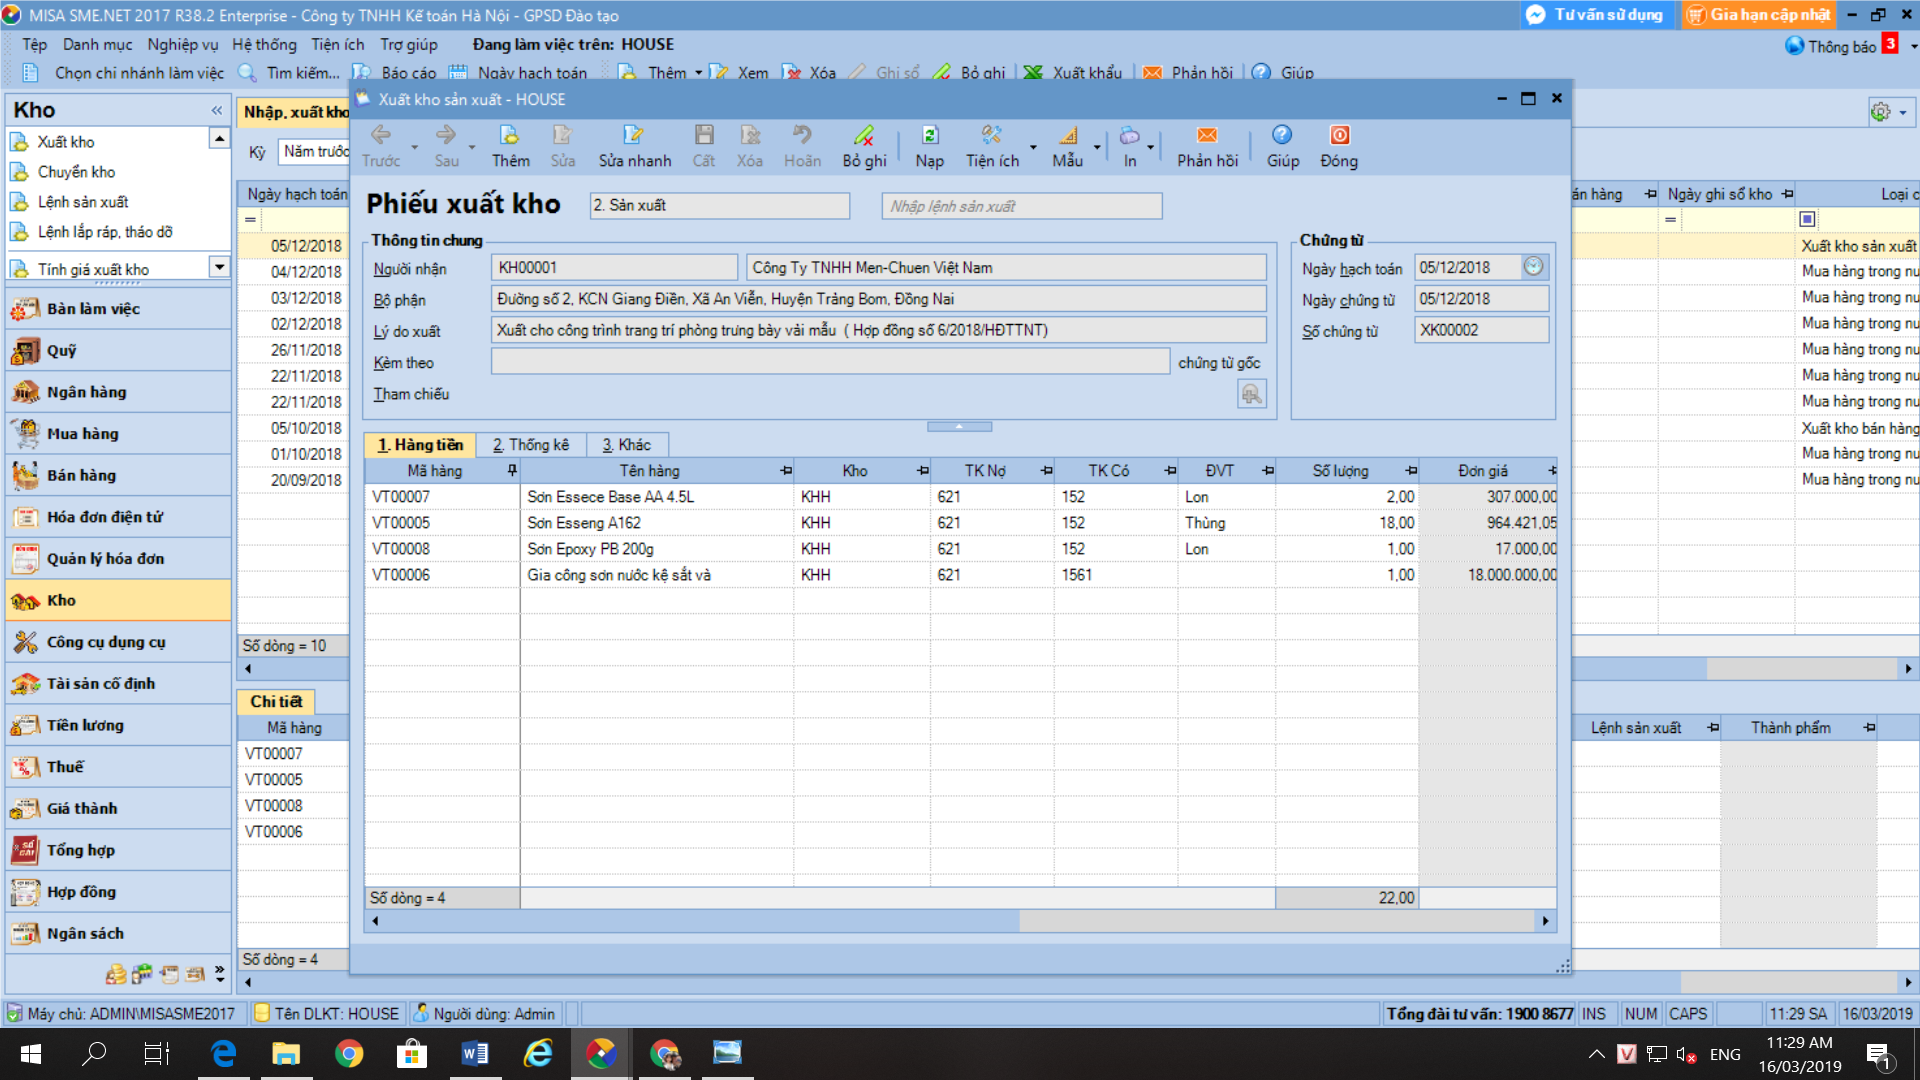The height and width of the screenshot is (1080, 1920).
Task: Click the Đóng close toolbar icon
Action: [x=1339, y=136]
